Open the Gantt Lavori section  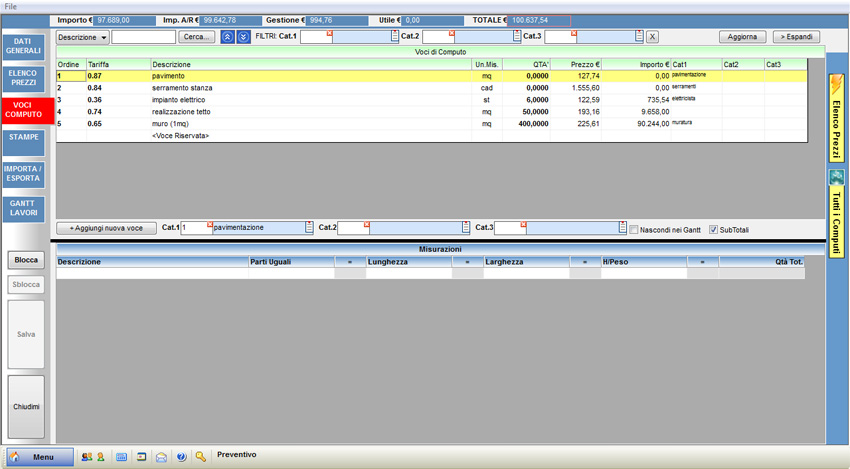pos(23,208)
